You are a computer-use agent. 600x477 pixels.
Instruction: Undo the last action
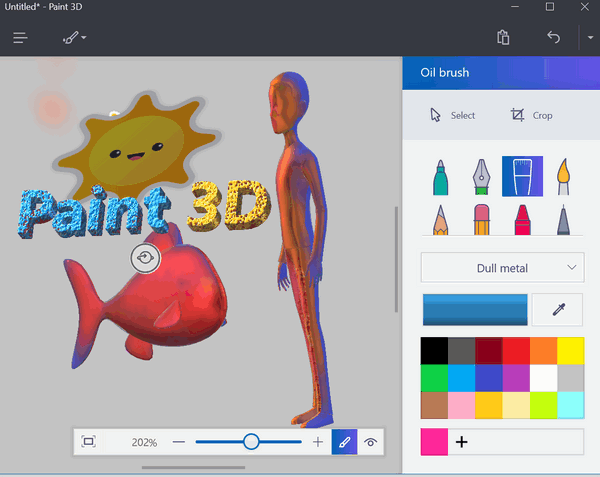pos(553,37)
